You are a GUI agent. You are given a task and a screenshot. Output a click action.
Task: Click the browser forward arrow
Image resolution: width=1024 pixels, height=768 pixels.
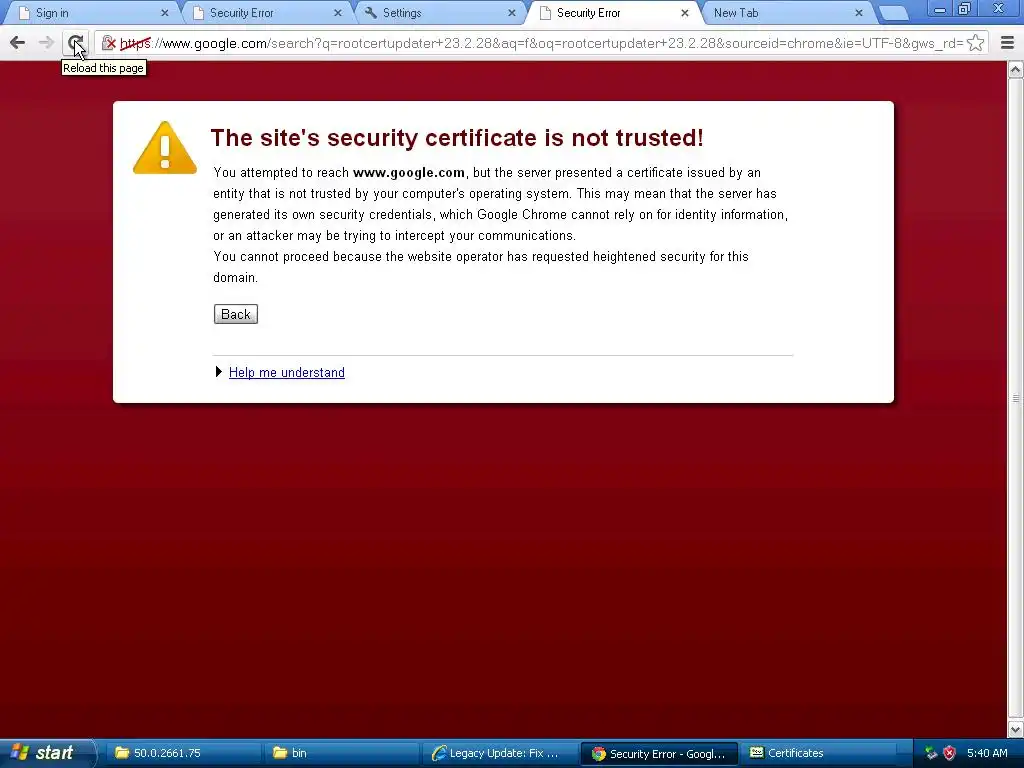(x=46, y=43)
